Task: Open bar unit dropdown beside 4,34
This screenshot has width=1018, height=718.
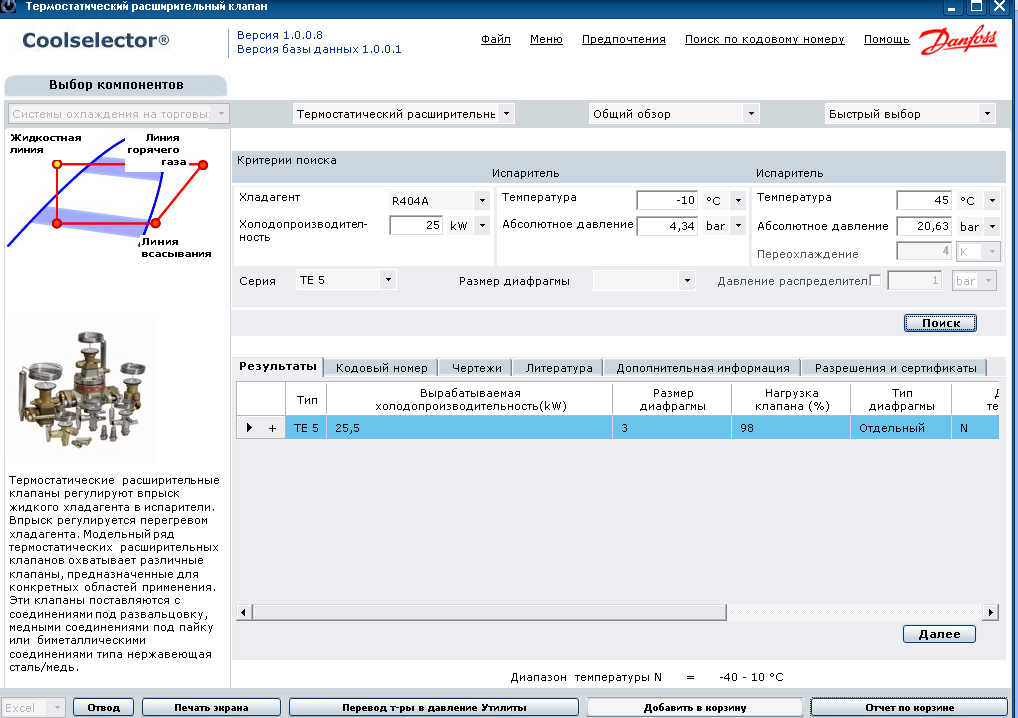Action: point(738,226)
